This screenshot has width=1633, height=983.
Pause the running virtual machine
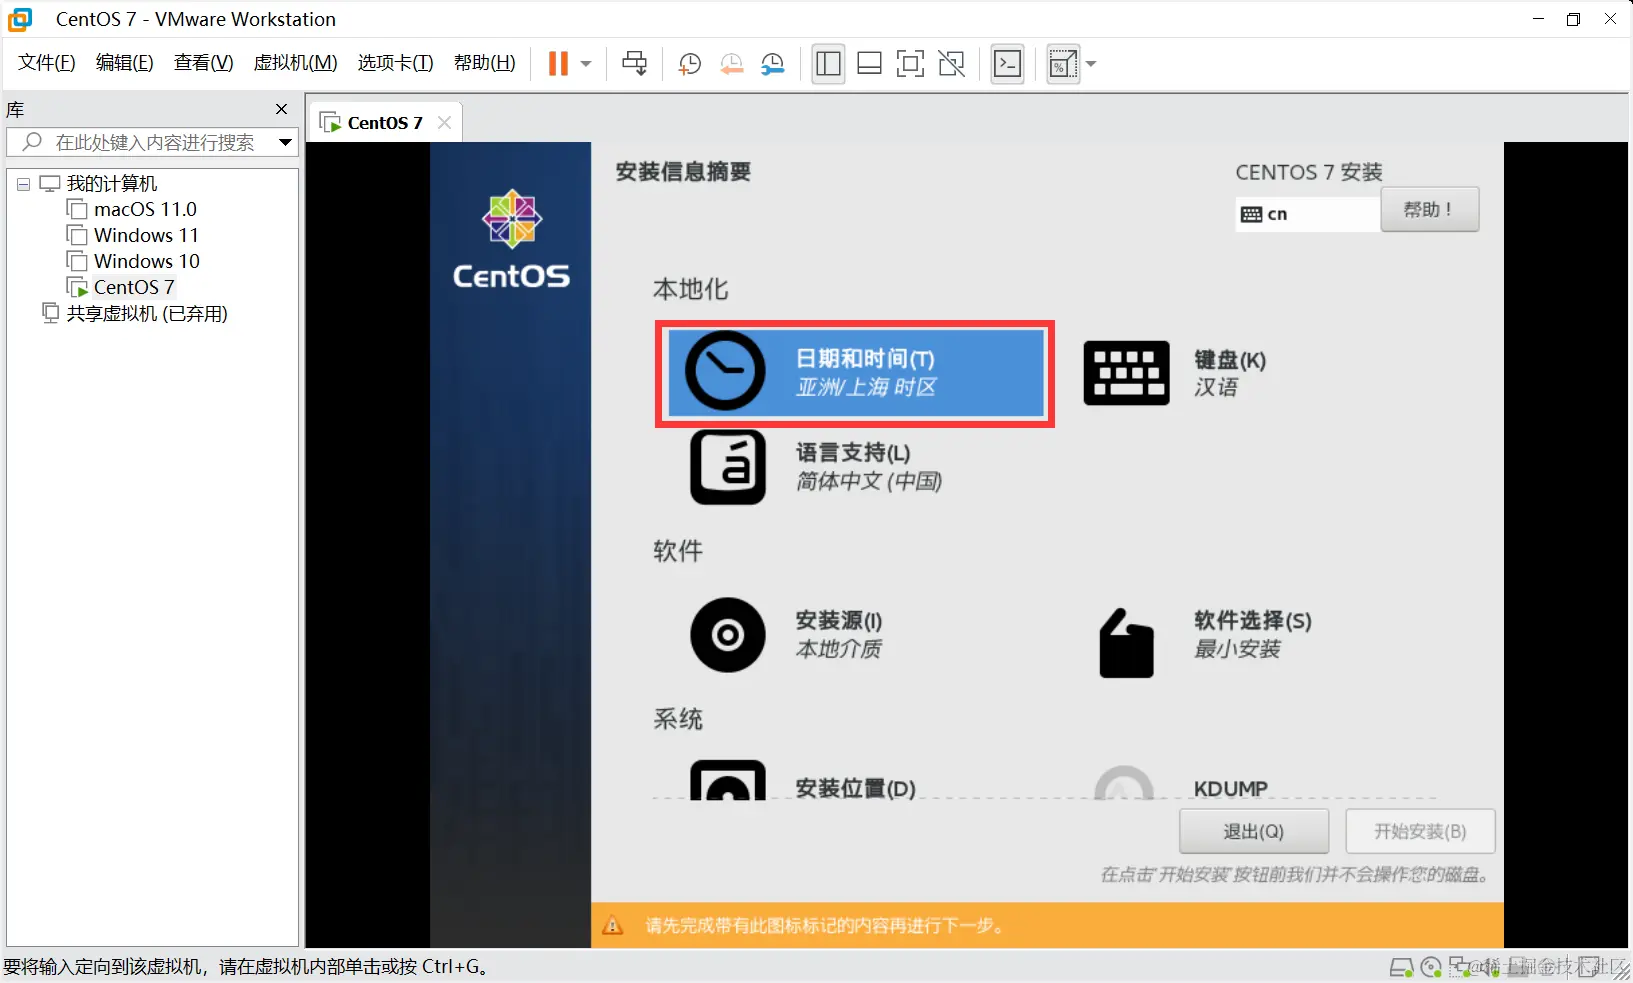tap(558, 64)
